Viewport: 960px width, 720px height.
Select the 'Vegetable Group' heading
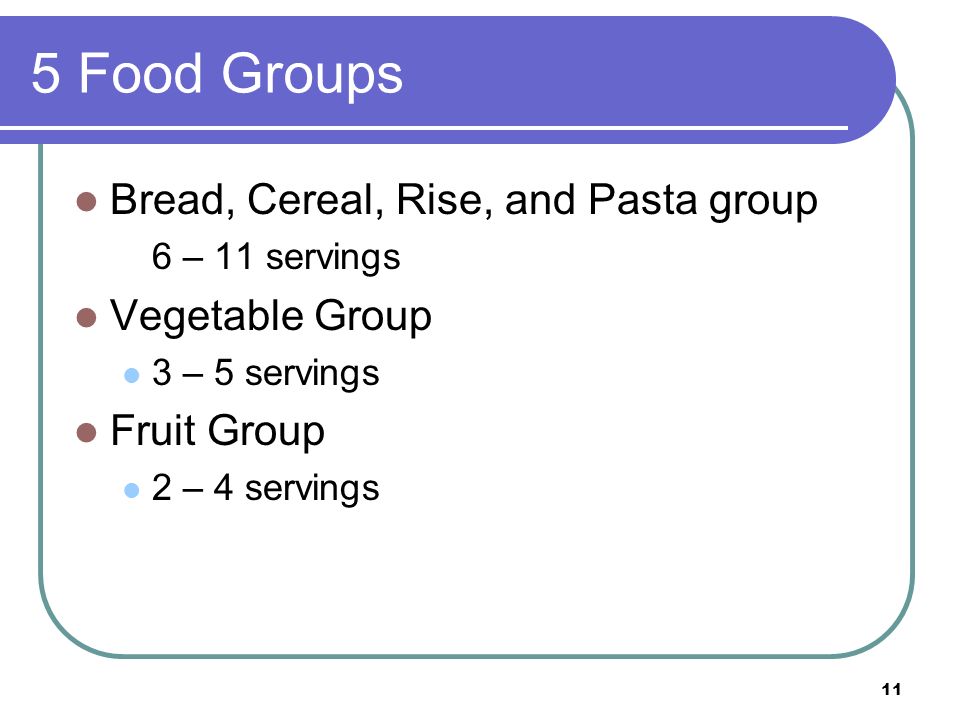click(x=271, y=316)
